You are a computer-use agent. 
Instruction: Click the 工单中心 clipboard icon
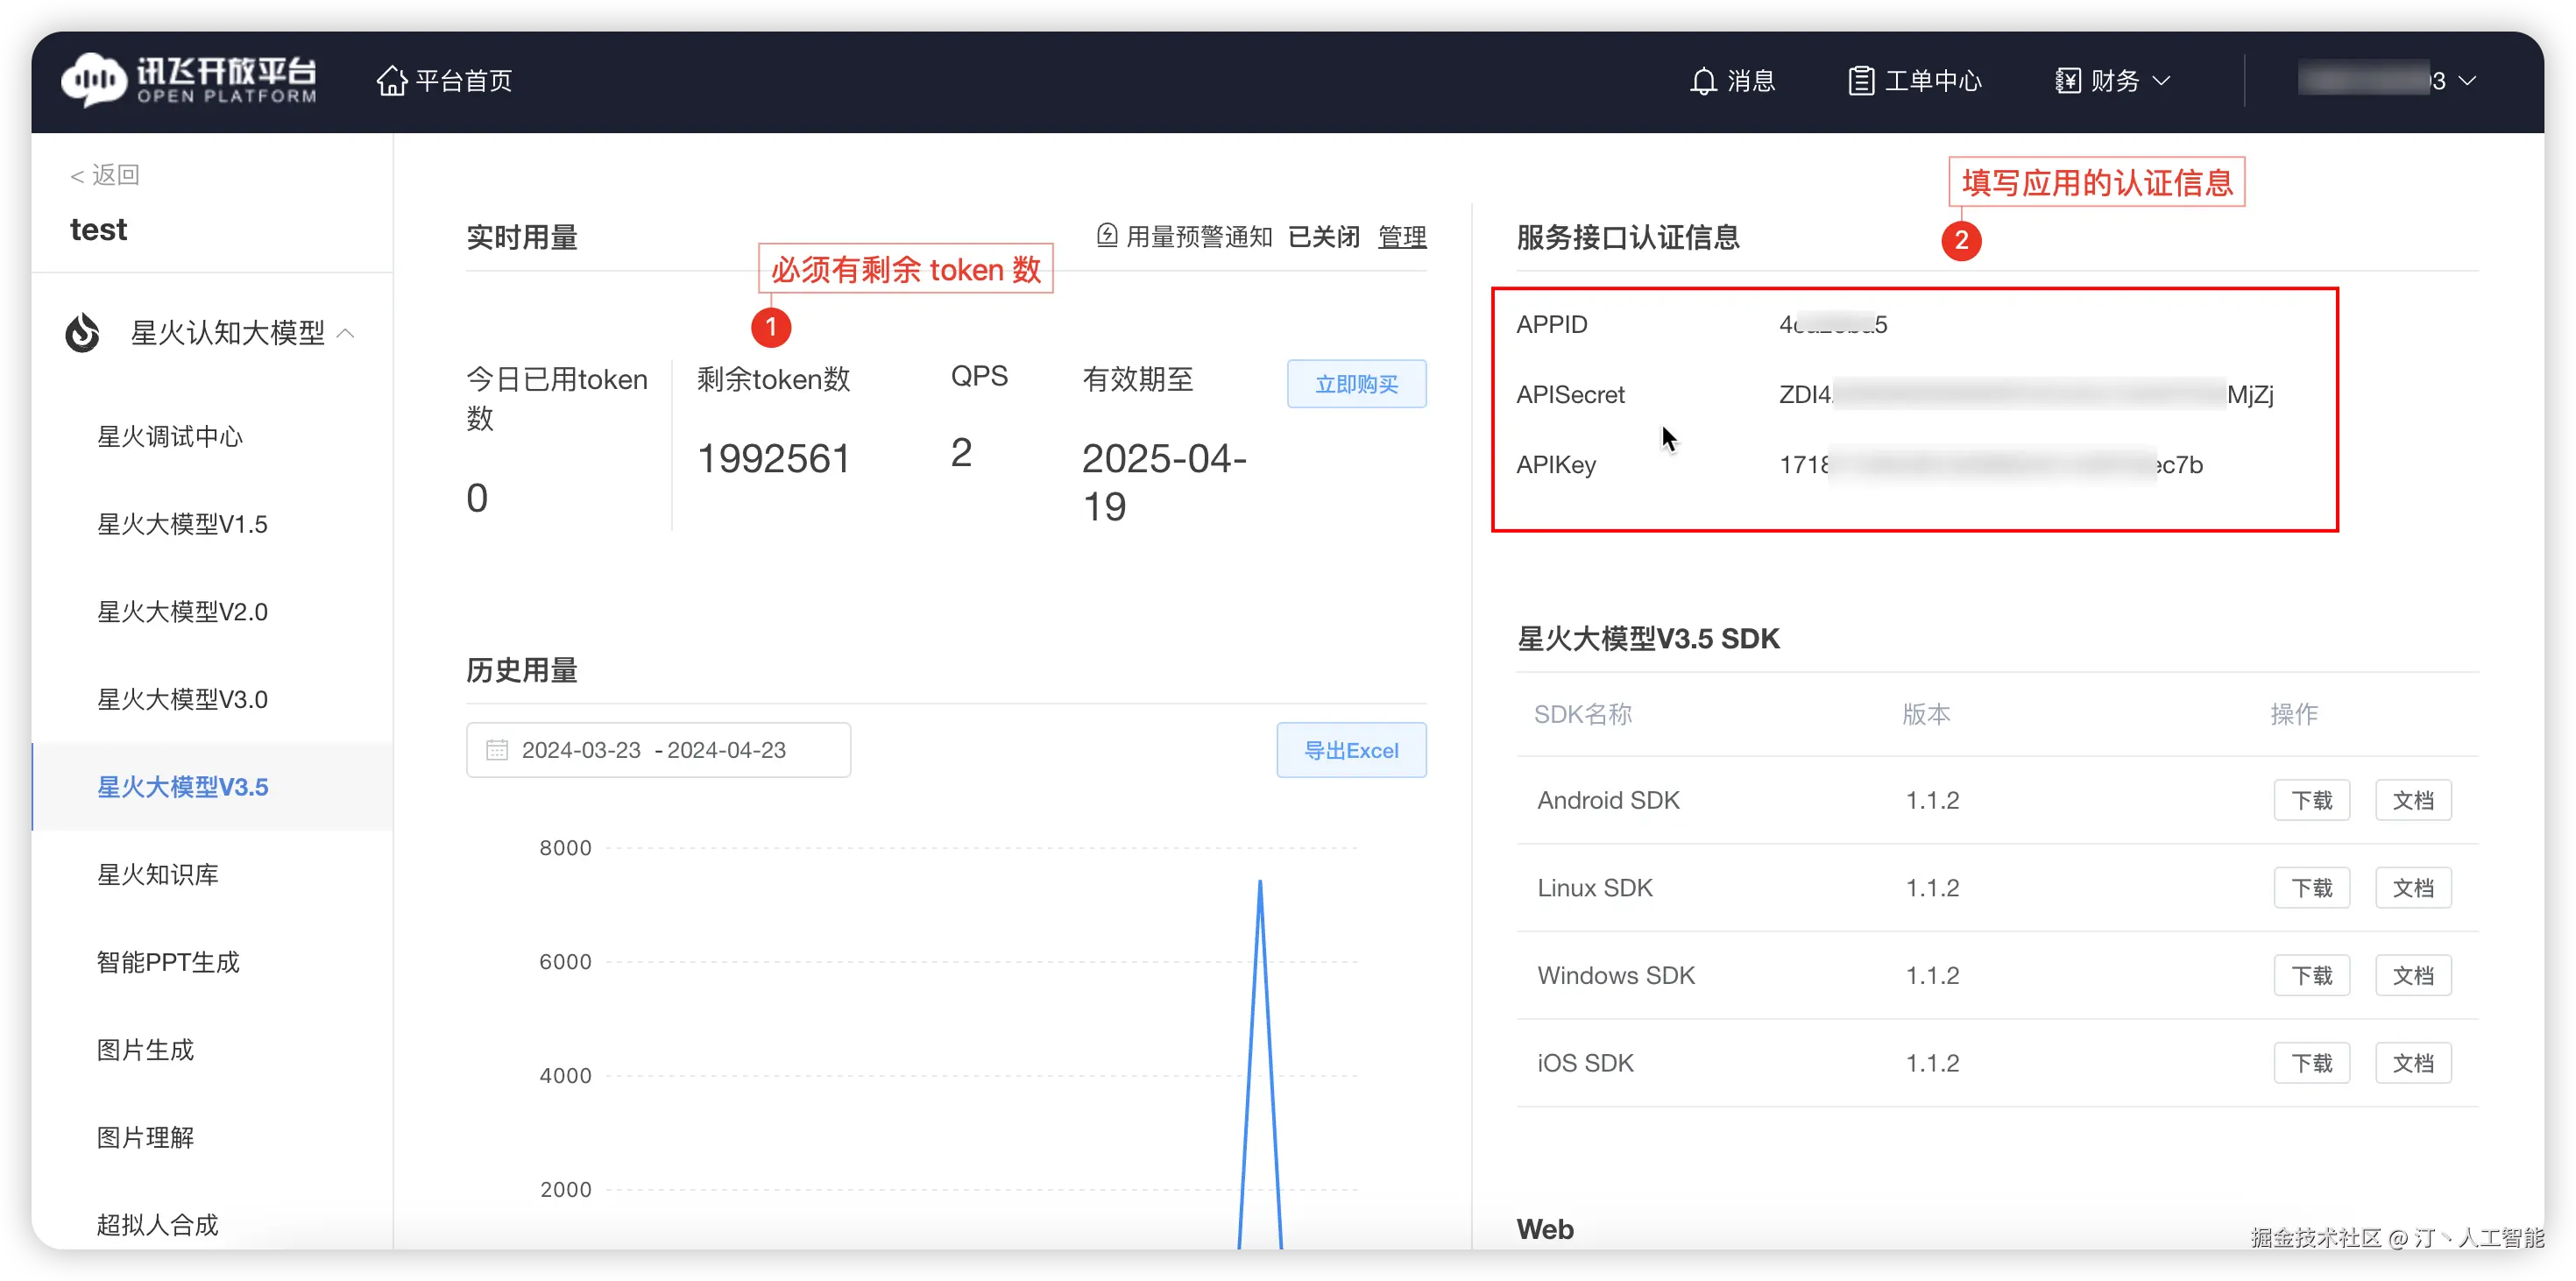pos(1860,81)
